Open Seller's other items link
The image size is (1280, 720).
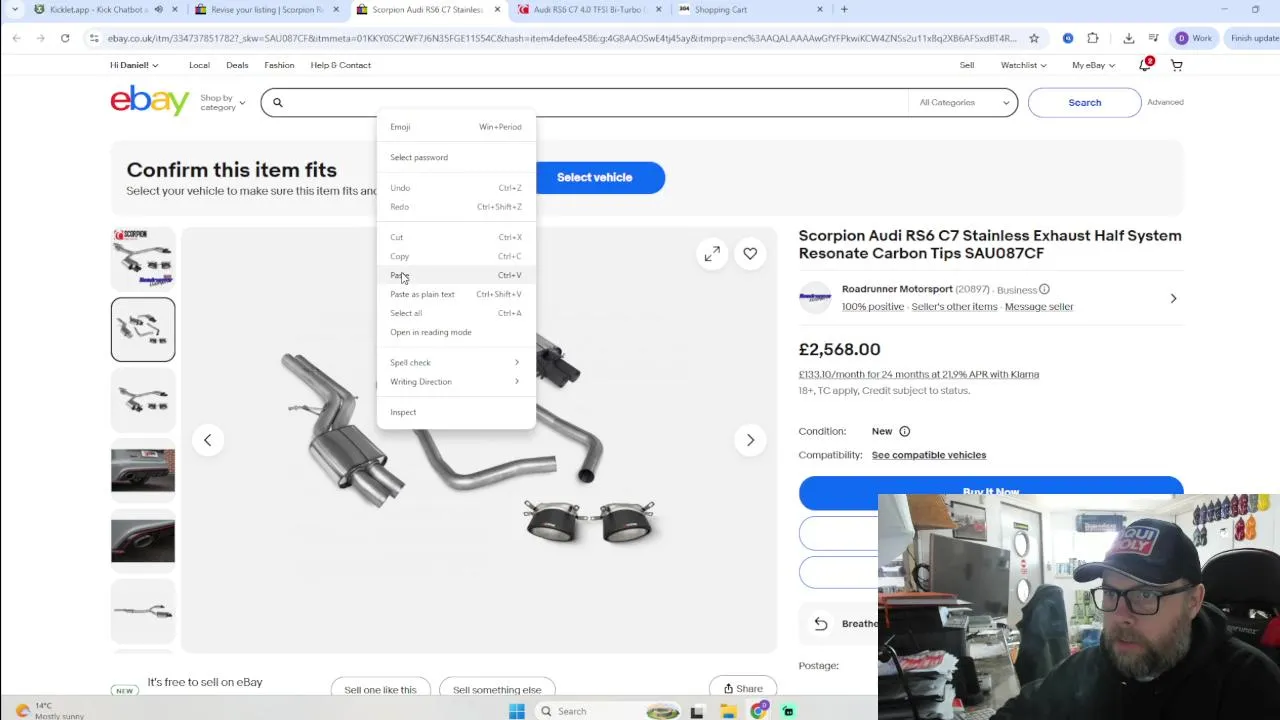[x=954, y=307]
